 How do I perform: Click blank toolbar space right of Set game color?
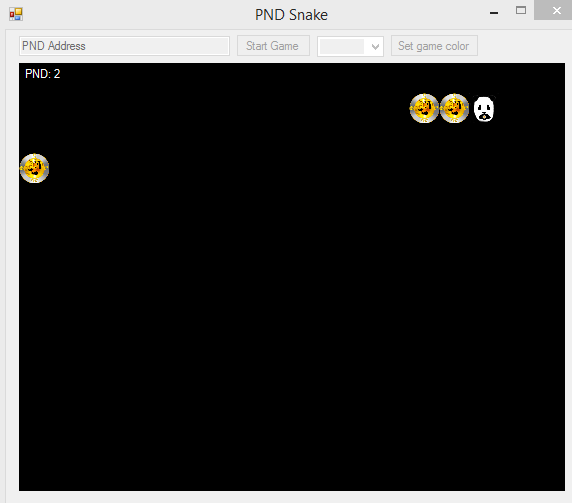[x=522, y=46]
